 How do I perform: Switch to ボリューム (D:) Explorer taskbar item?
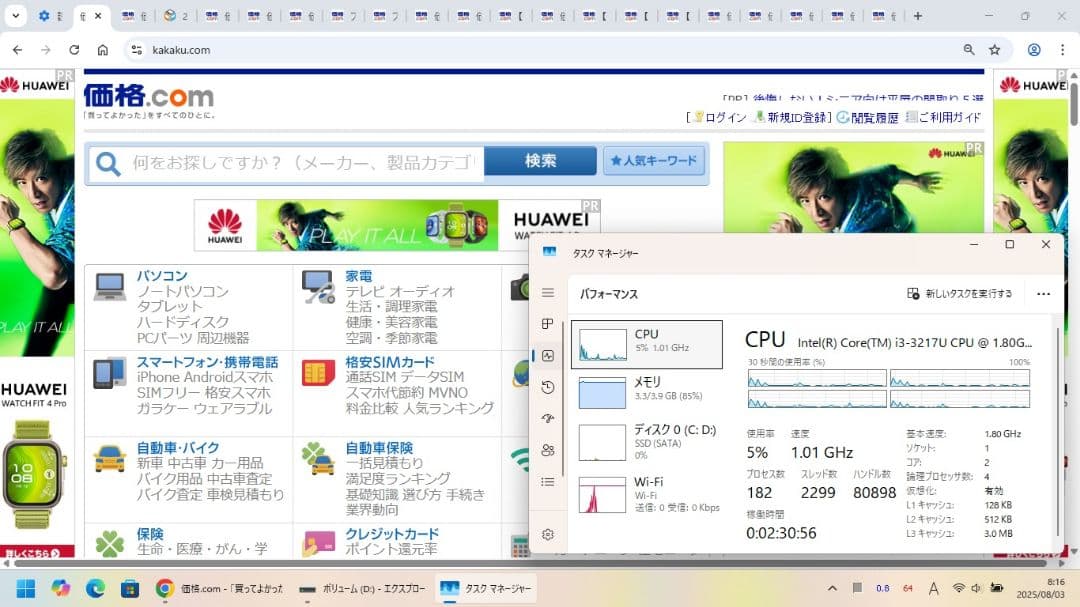click(362, 588)
